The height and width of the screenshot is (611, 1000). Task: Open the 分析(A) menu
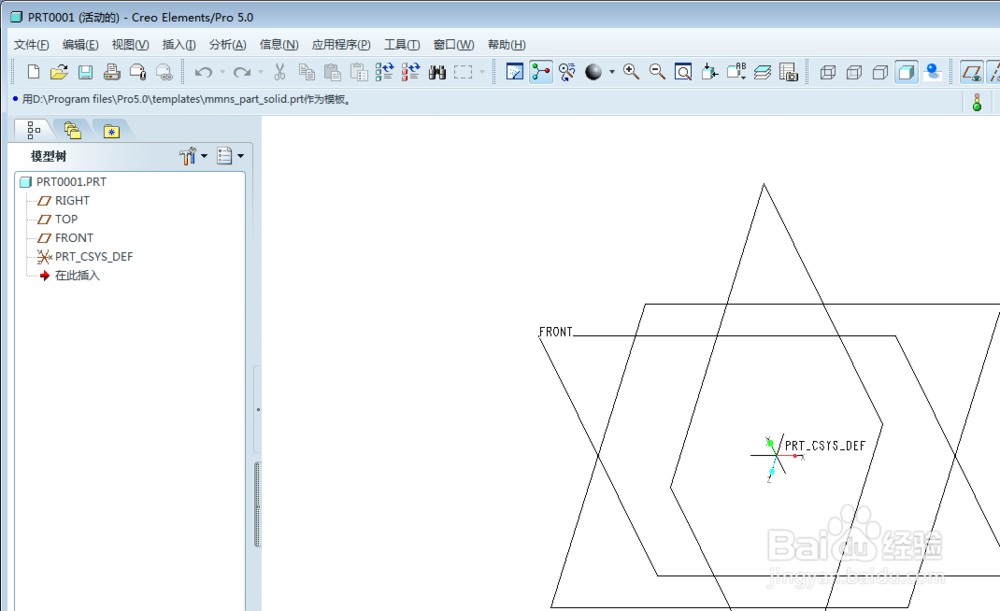pos(228,45)
